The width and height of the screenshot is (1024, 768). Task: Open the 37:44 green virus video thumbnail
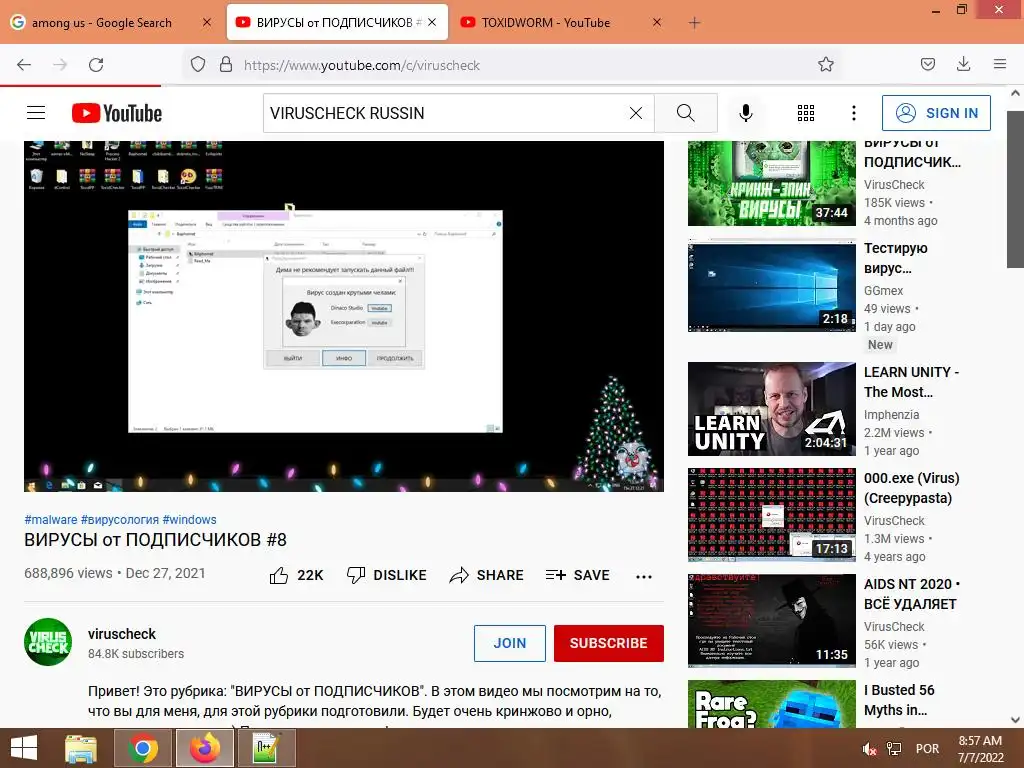(771, 184)
